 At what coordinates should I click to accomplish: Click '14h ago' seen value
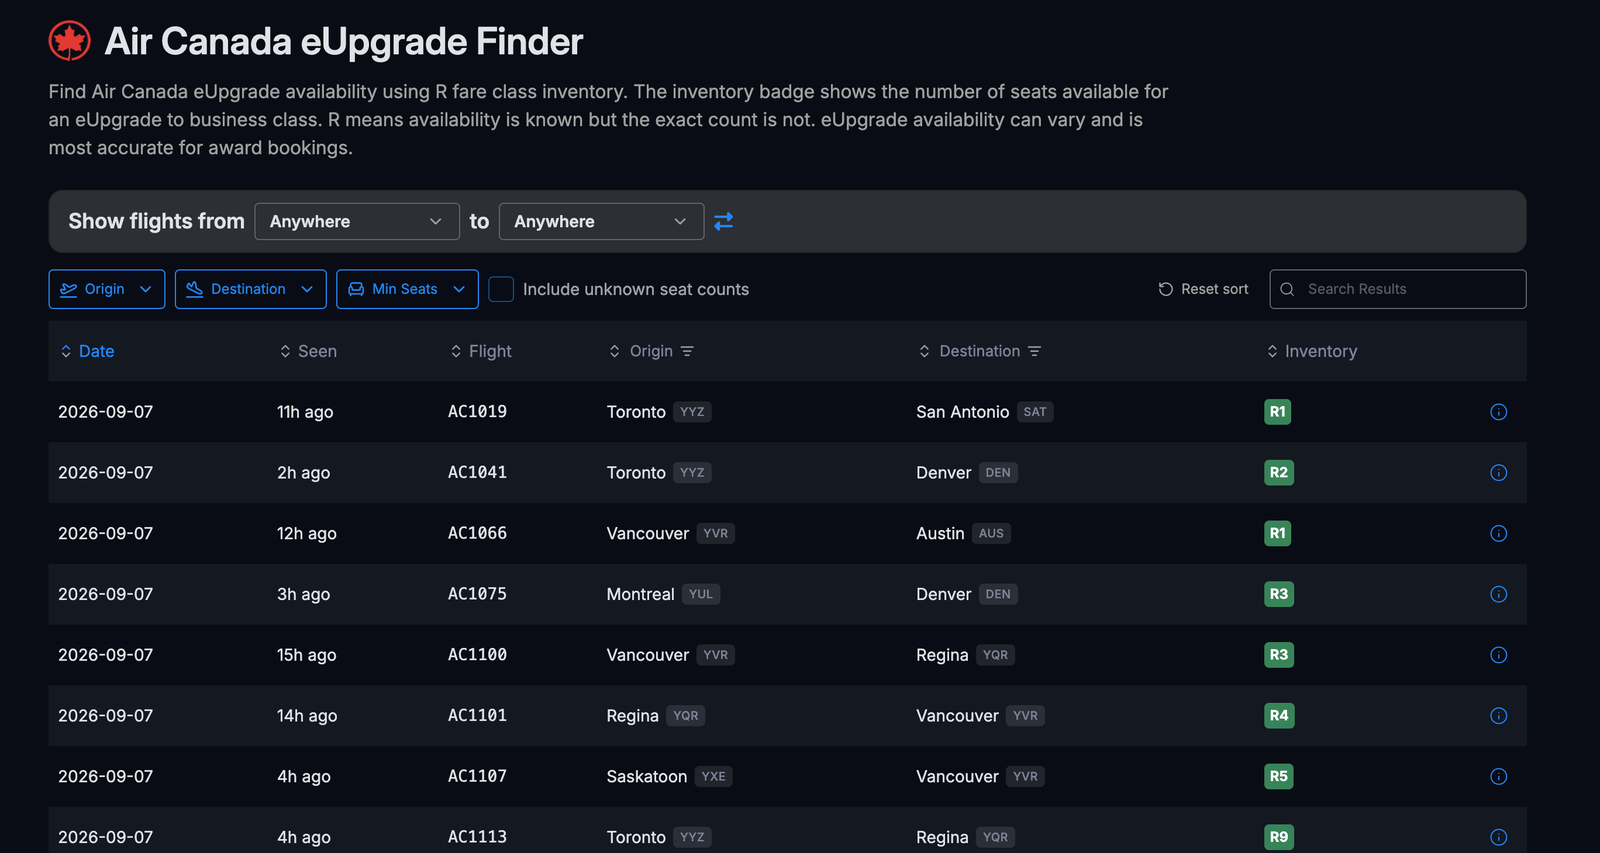pyautogui.click(x=307, y=716)
